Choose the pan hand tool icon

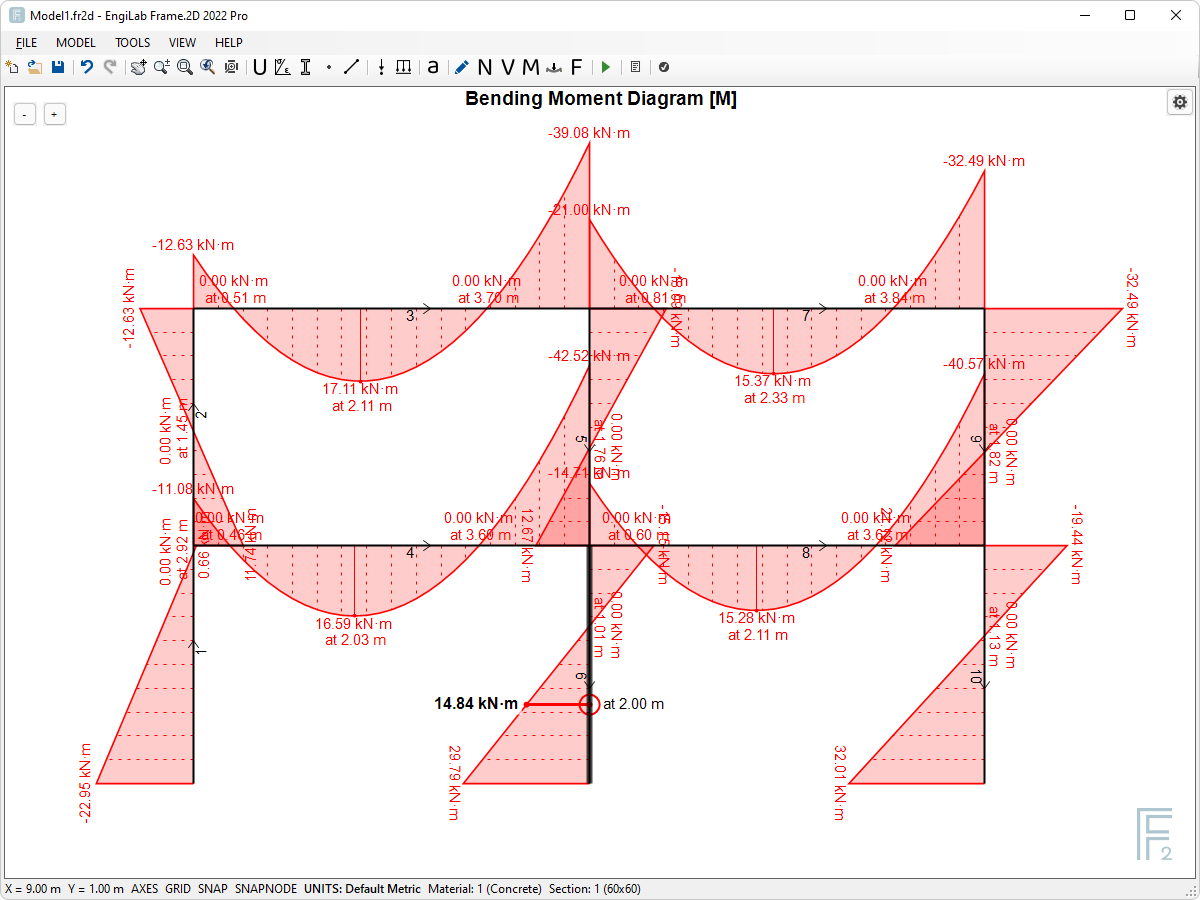[137, 67]
